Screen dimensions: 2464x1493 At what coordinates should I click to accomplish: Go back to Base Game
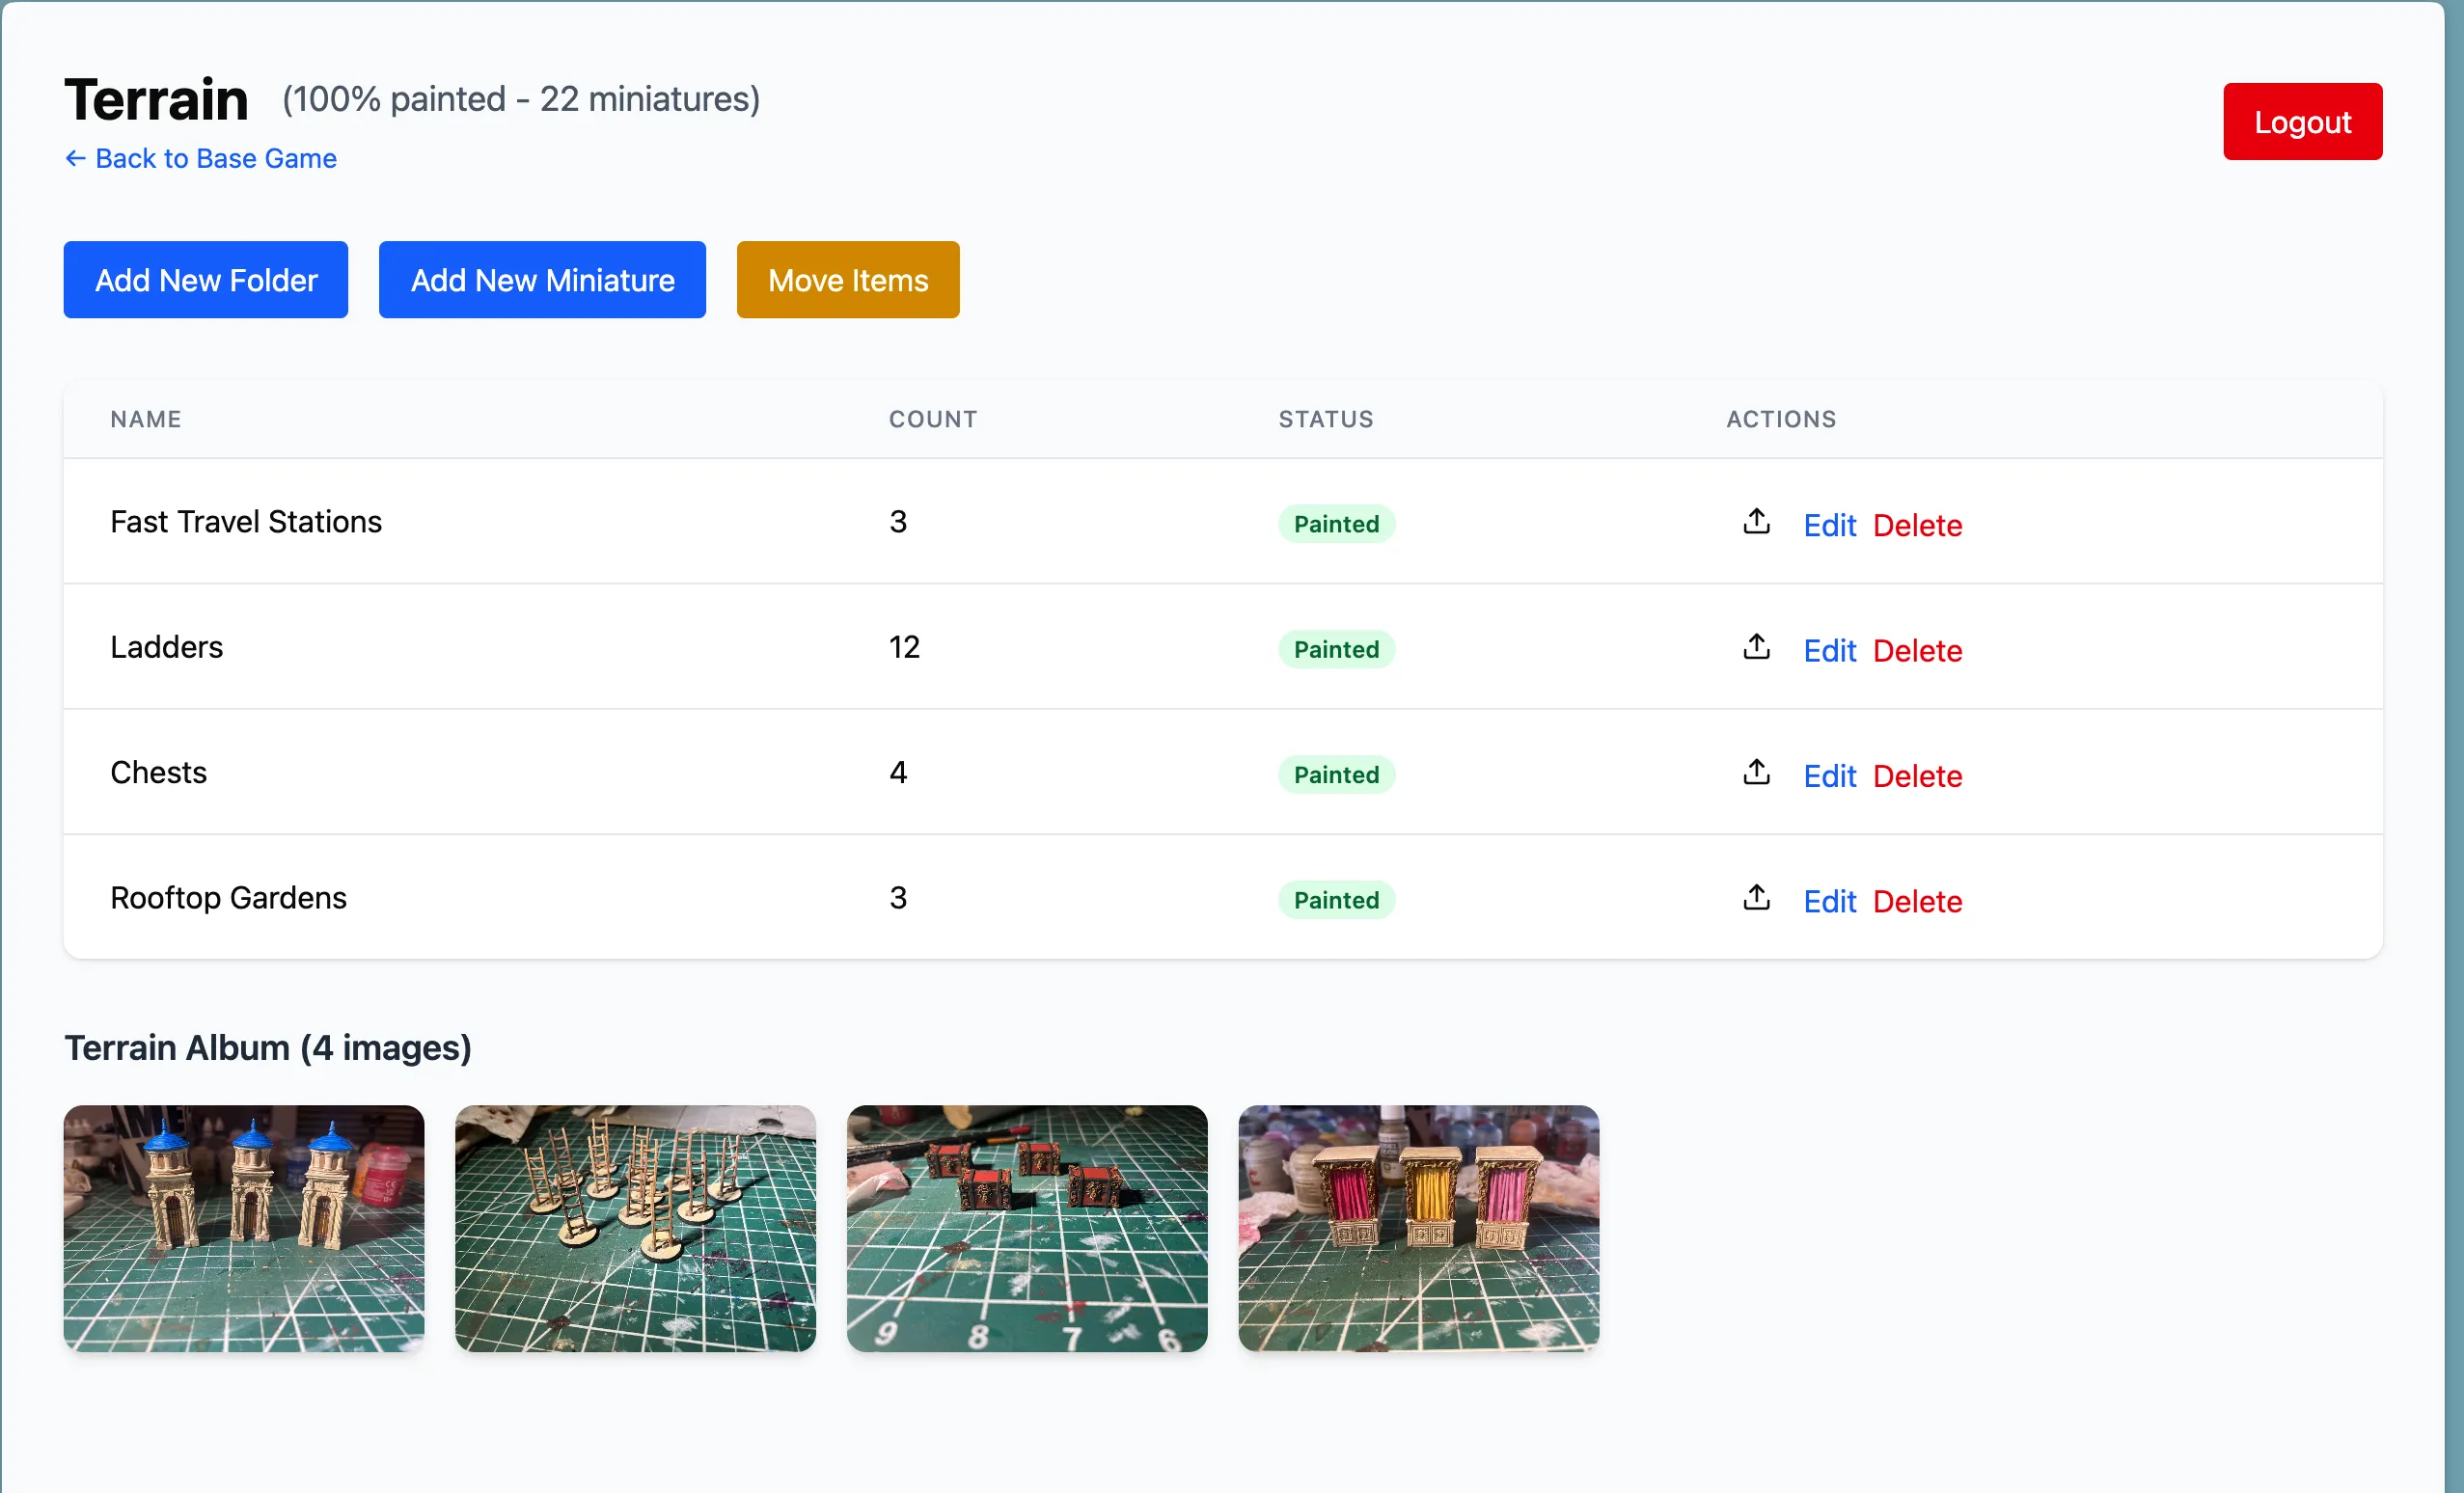click(201, 159)
